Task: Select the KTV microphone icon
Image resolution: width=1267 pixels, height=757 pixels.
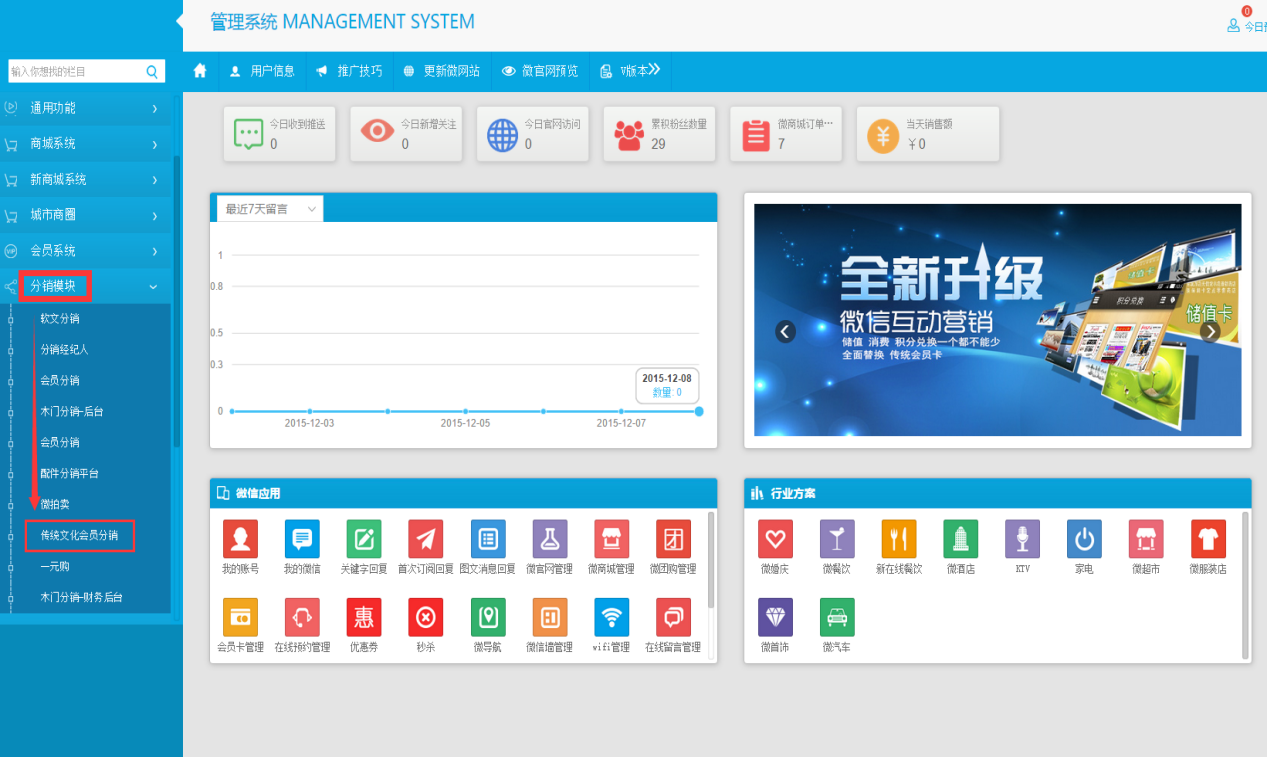Action: point(1022,539)
